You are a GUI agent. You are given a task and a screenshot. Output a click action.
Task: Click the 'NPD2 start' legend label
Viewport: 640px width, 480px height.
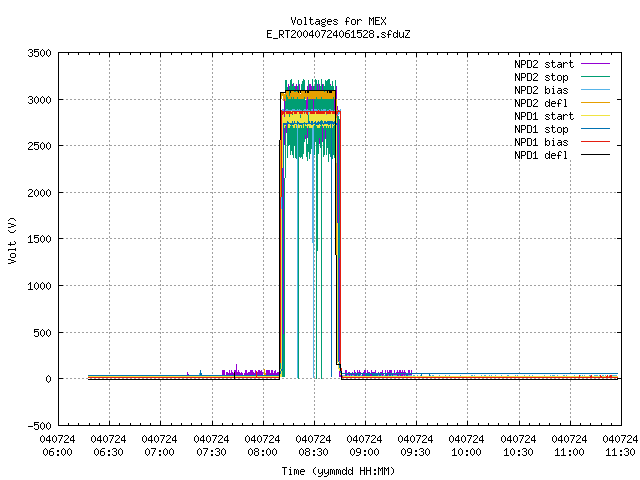pos(544,64)
